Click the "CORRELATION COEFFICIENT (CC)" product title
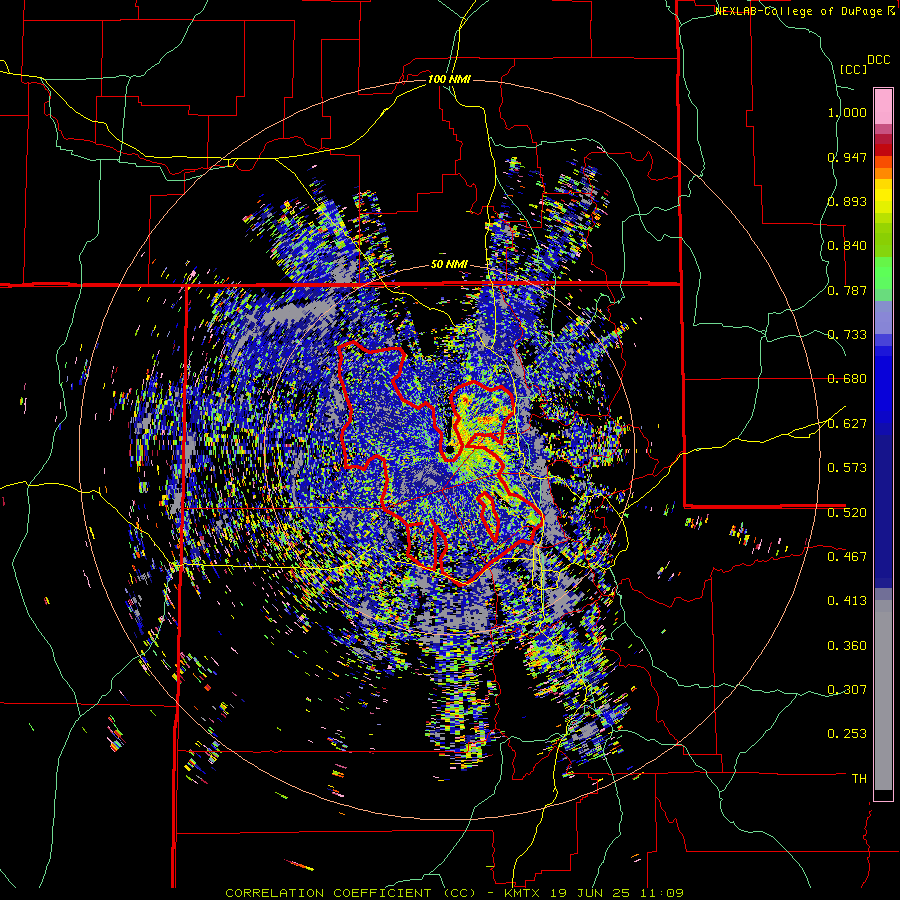 [x=350, y=893]
